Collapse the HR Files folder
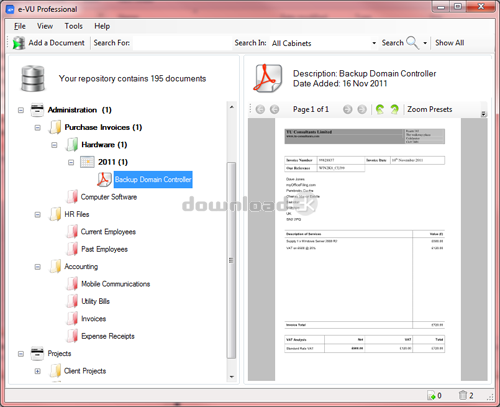The height and width of the screenshot is (407, 500). coord(38,214)
